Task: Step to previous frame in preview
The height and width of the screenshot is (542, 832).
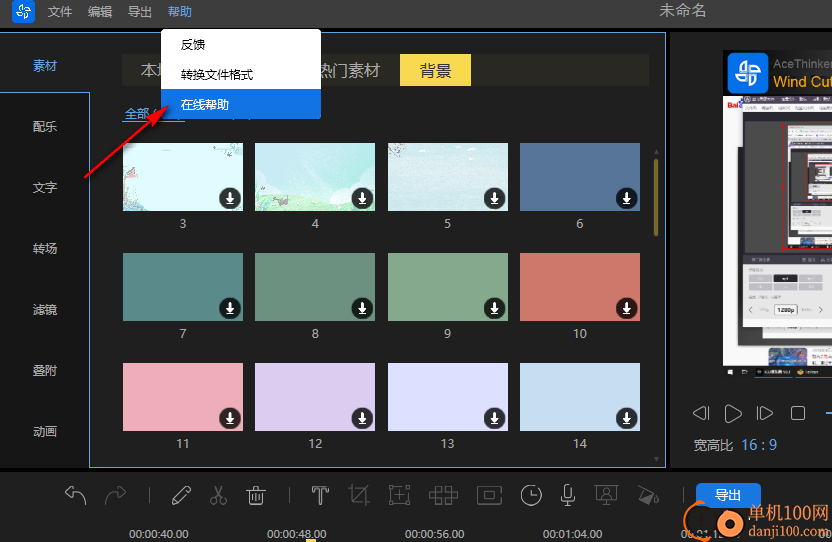Action: [x=701, y=413]
